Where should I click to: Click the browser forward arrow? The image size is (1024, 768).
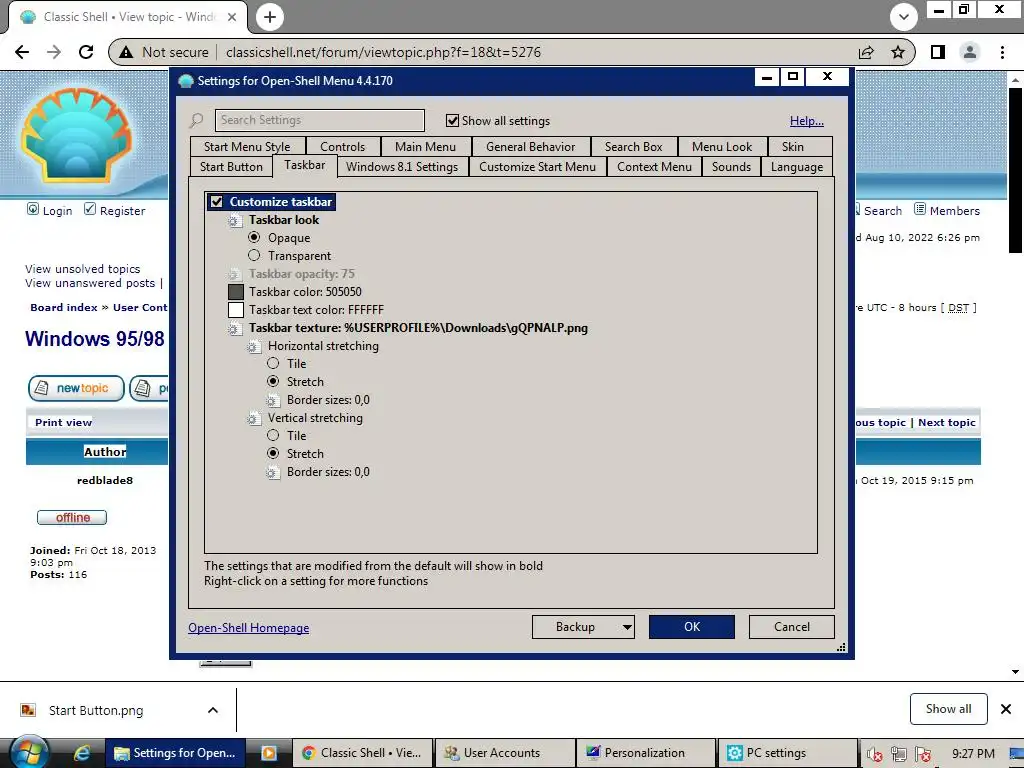(54, 52)
